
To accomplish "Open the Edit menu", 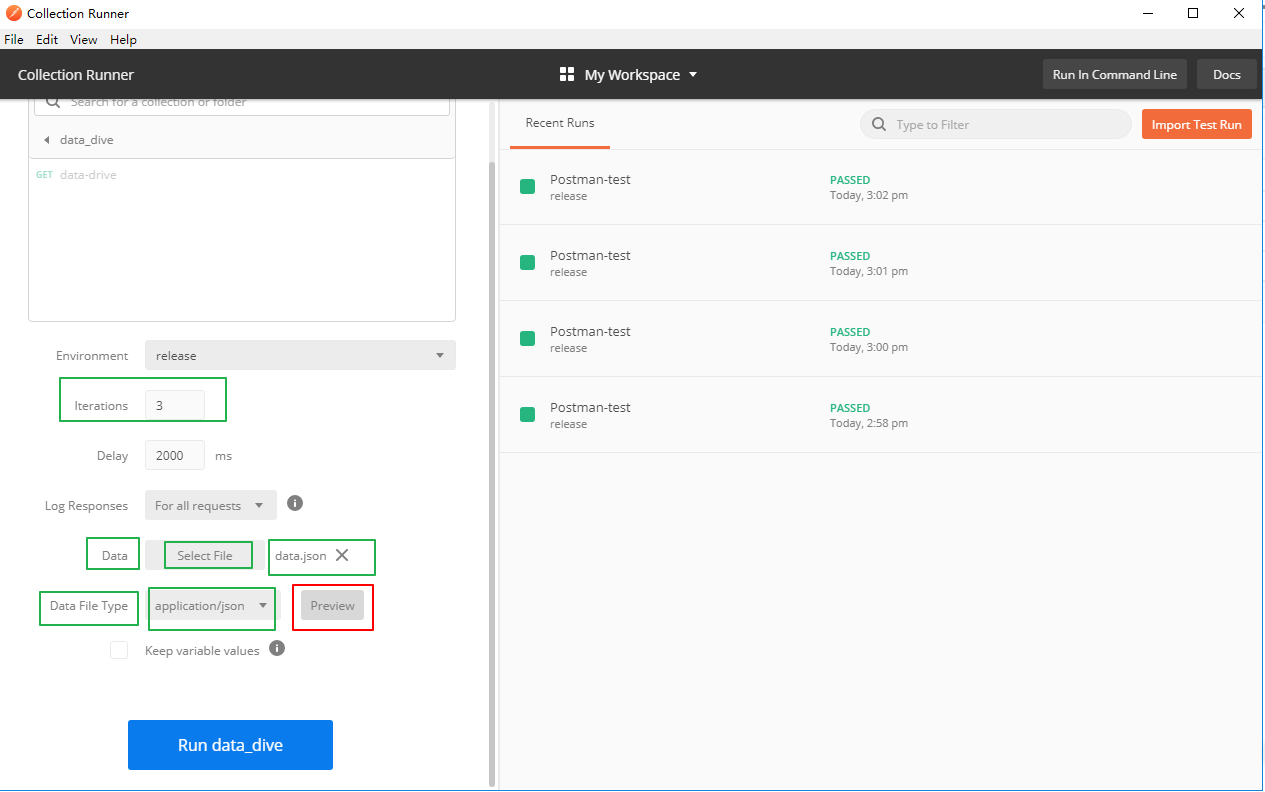I will click(x=47, y=40).
